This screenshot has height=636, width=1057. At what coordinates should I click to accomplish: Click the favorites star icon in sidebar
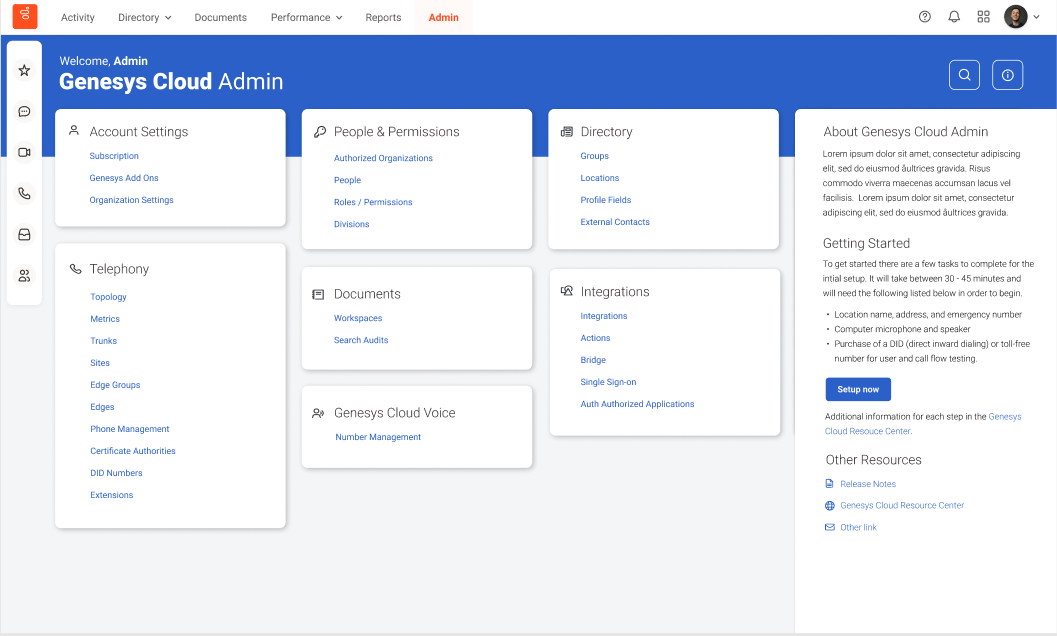(x=24, y=70)
